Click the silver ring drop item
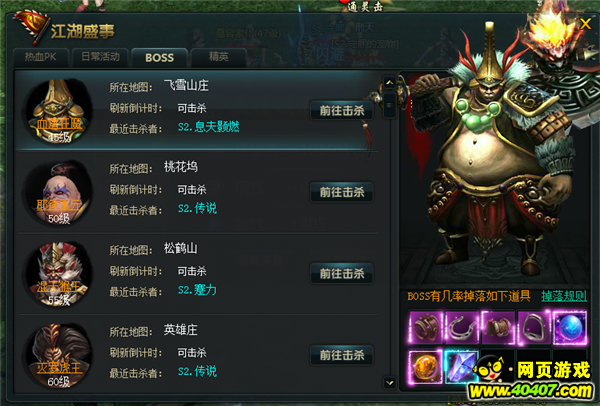The image size is (600, 406). click(x=533, y=328)
